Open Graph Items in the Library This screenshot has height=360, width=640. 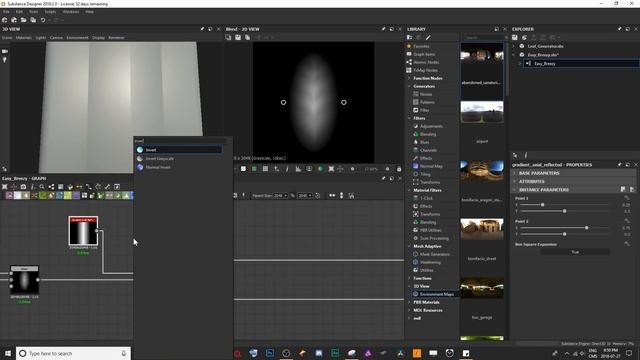(x=424, y=54)
